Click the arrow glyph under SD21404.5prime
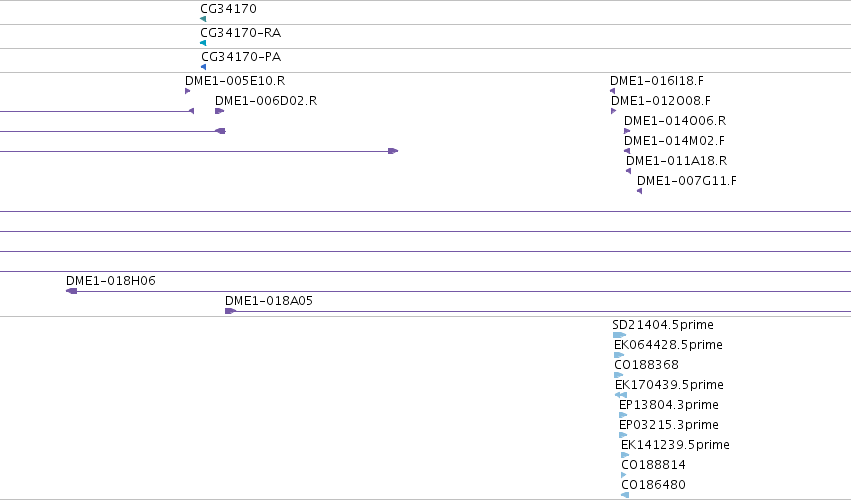Viewport: 851px width, 500px height. 619,335
